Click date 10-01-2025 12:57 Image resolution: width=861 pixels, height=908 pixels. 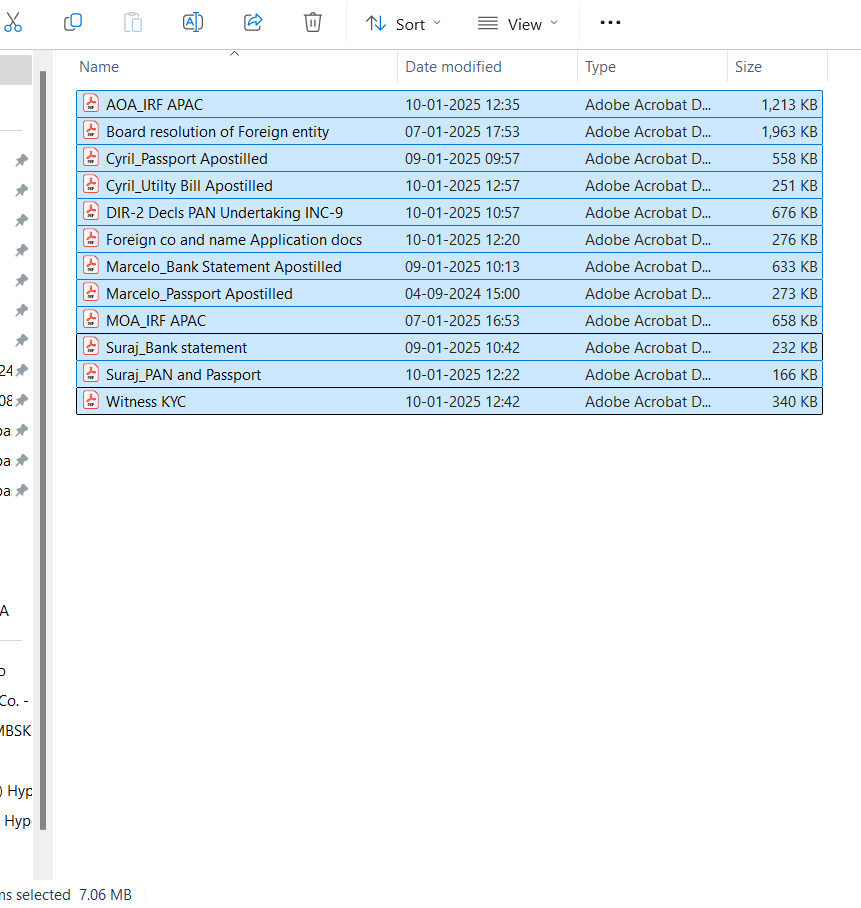[x=462, y=186]
